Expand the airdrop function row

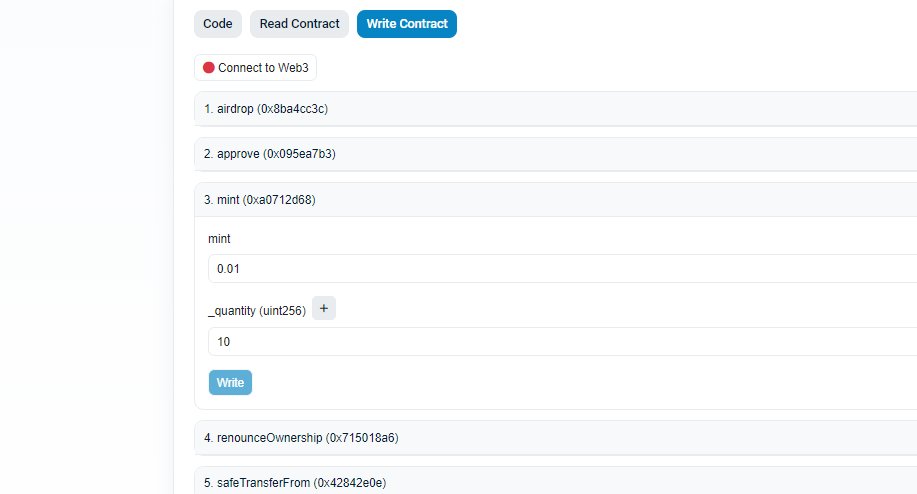click(556, 109)
